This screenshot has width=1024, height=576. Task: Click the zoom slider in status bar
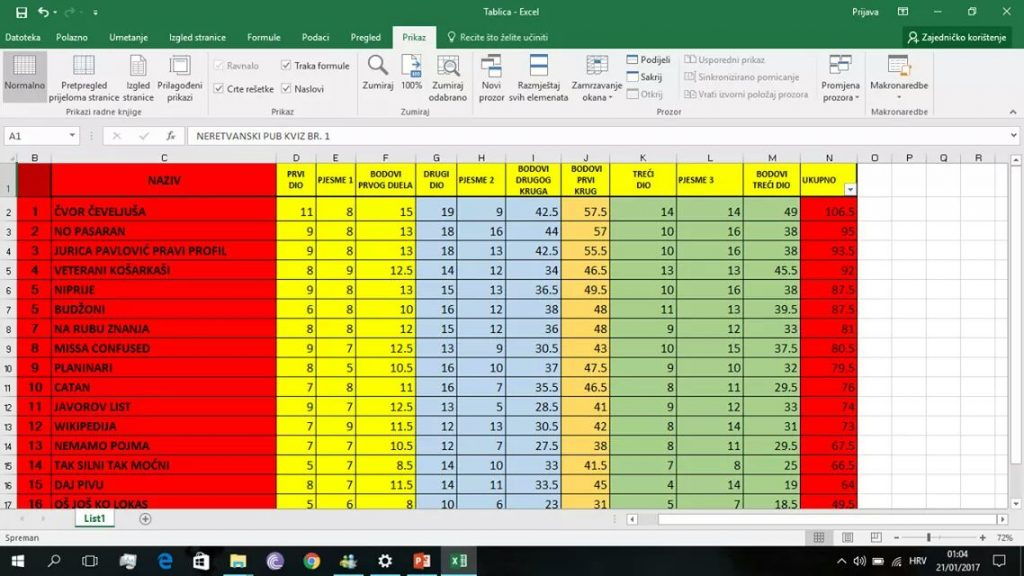(x=929, y=538)
